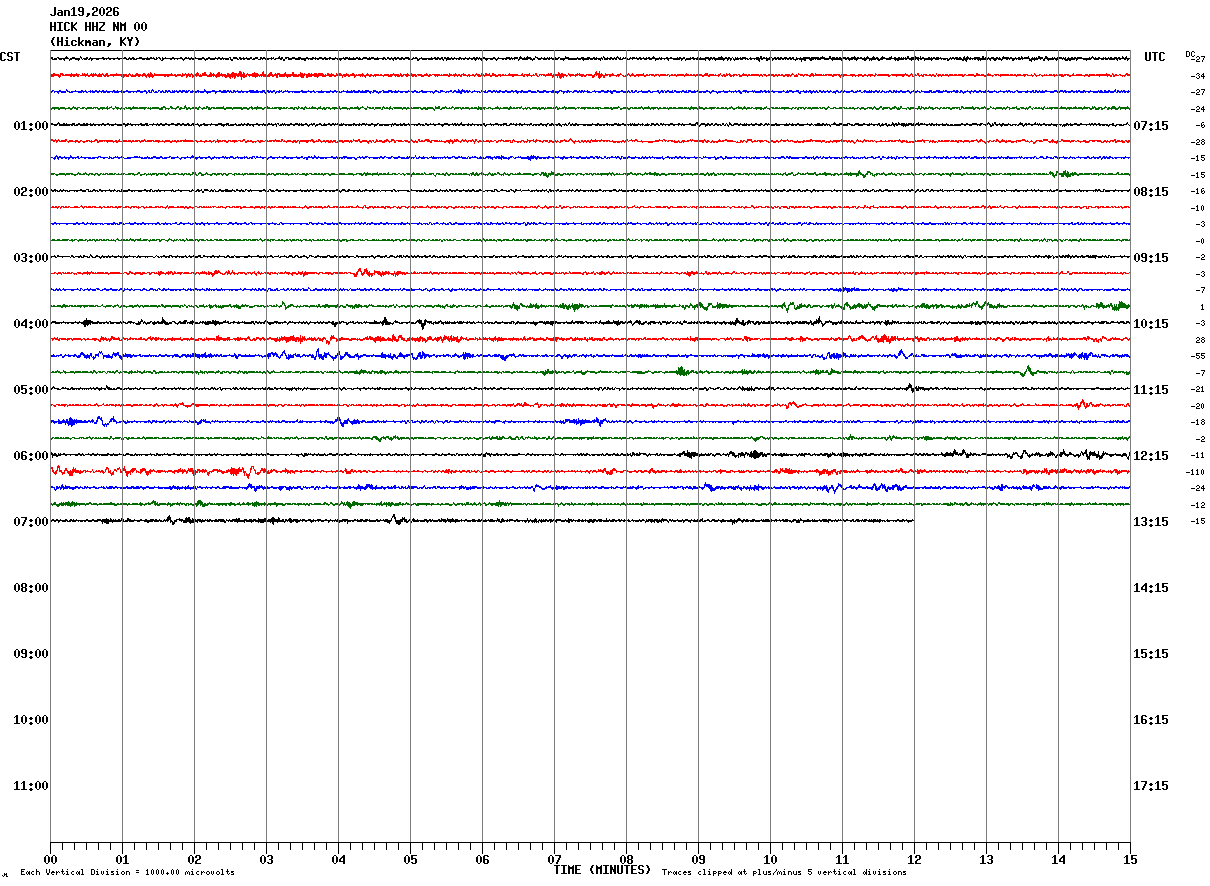Click minute tick label 01 on the bottom axis

point(122,859)
